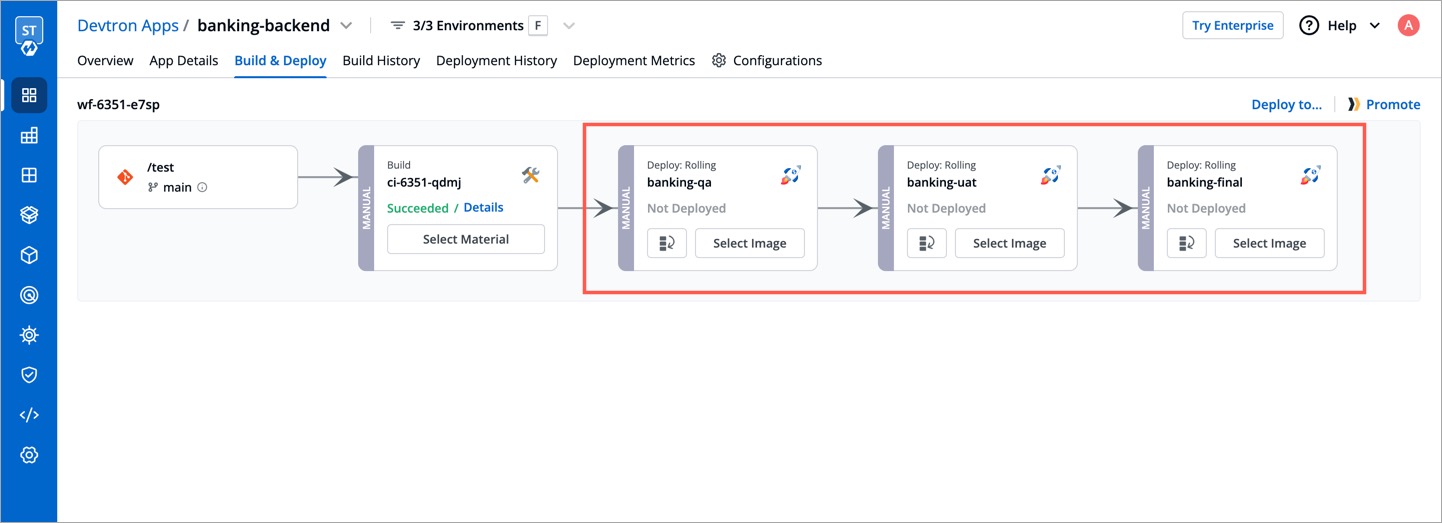The width and height of the screenshot is (1442, 523).
Task: Click the Deploy to... link
Action: click(x=1287, y=104)
